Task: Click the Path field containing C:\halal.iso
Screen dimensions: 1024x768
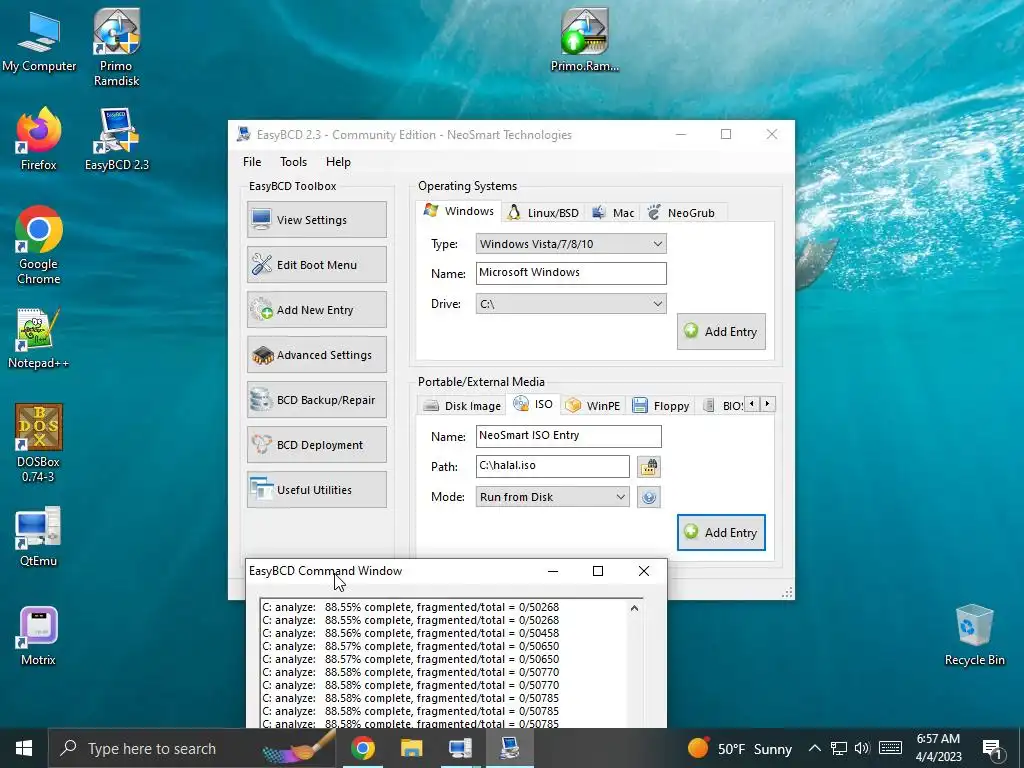Action: 552,466
